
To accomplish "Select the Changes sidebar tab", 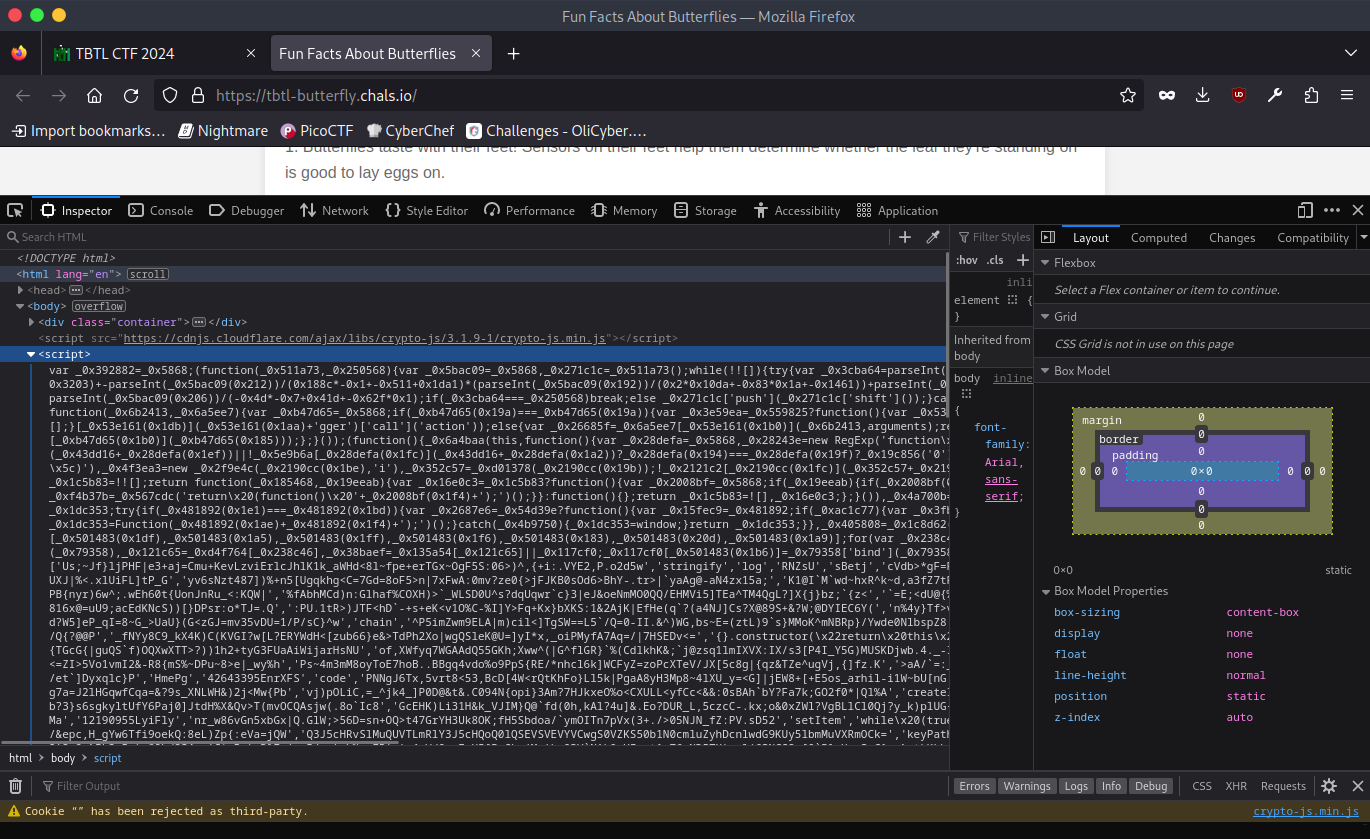I will pyautogui.click(x=1232, y=237).
